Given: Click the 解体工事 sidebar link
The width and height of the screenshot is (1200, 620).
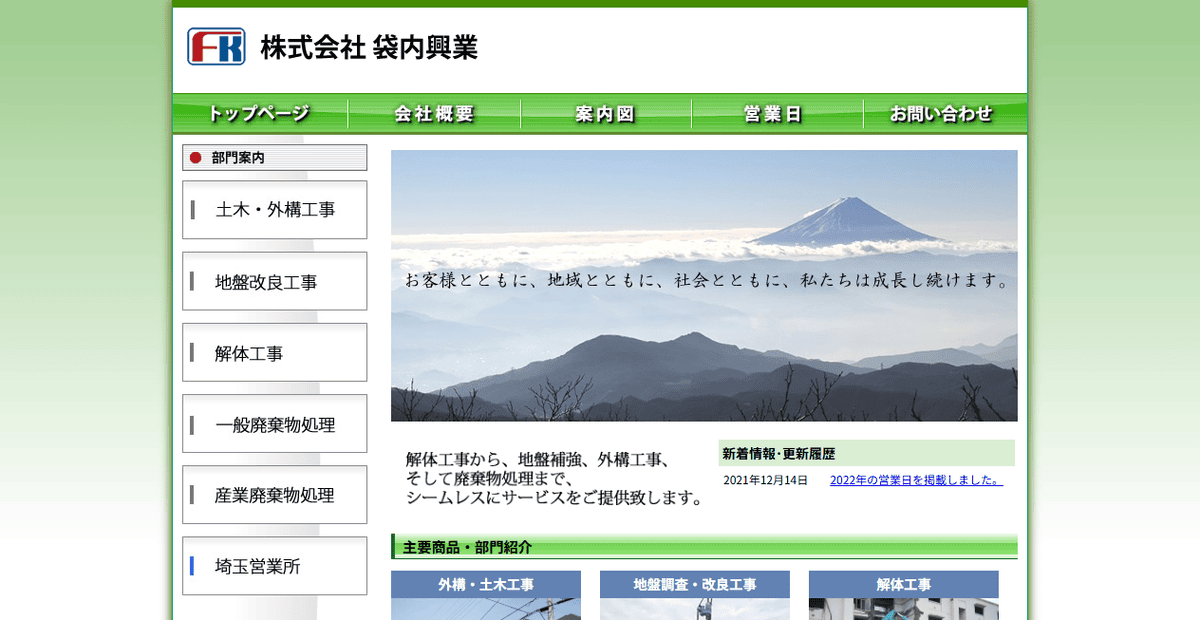Looking at the screenshot, I should pyautogui.click(x=274, y=352).
